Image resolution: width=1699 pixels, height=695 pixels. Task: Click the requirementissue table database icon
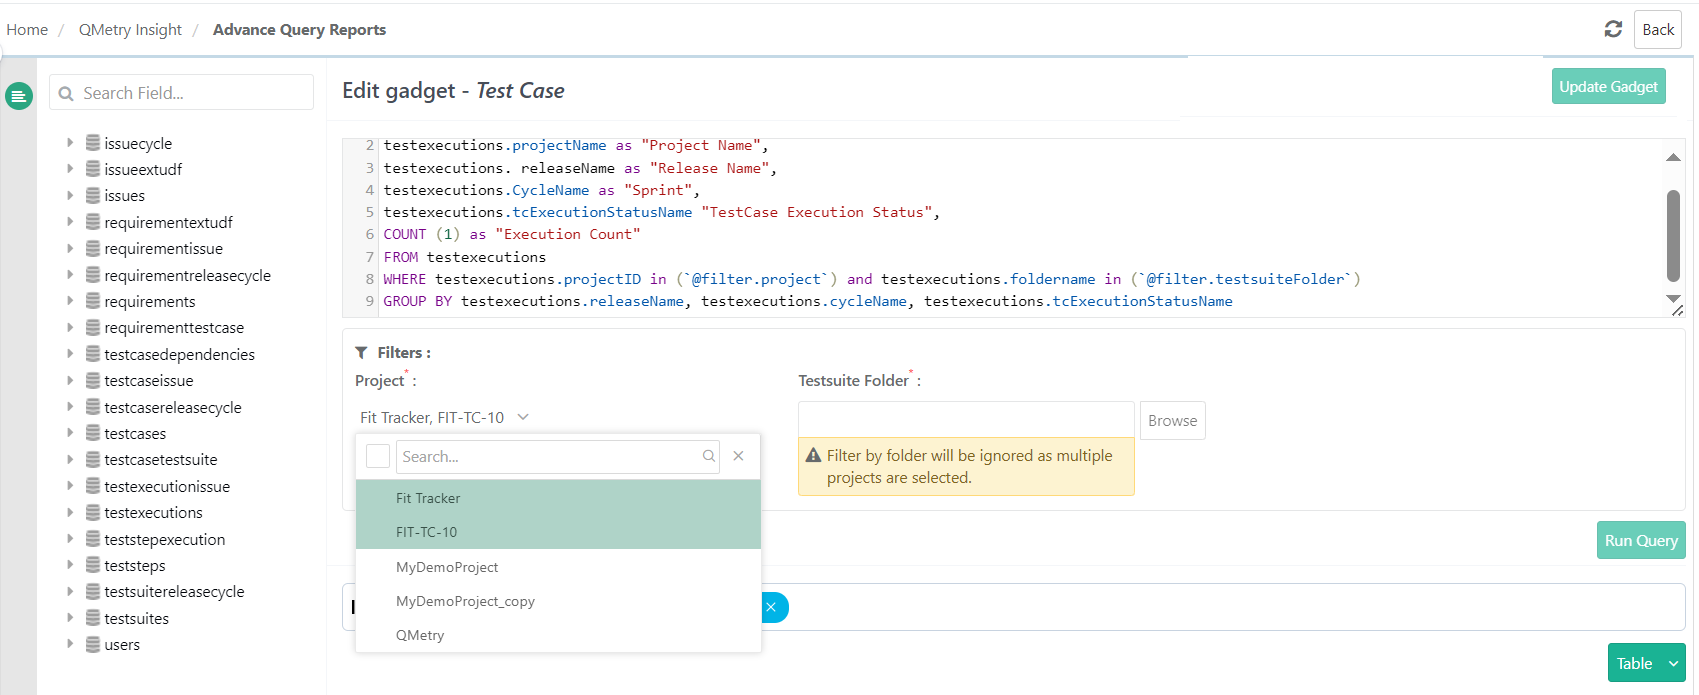pyautogui.click(x=93, y=248)
